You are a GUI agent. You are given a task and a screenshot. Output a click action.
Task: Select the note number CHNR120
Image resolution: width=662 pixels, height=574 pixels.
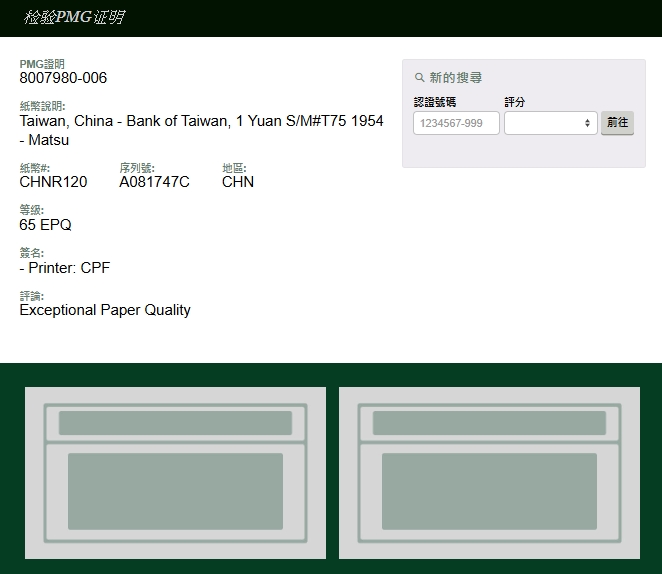(x=53, y=182)
